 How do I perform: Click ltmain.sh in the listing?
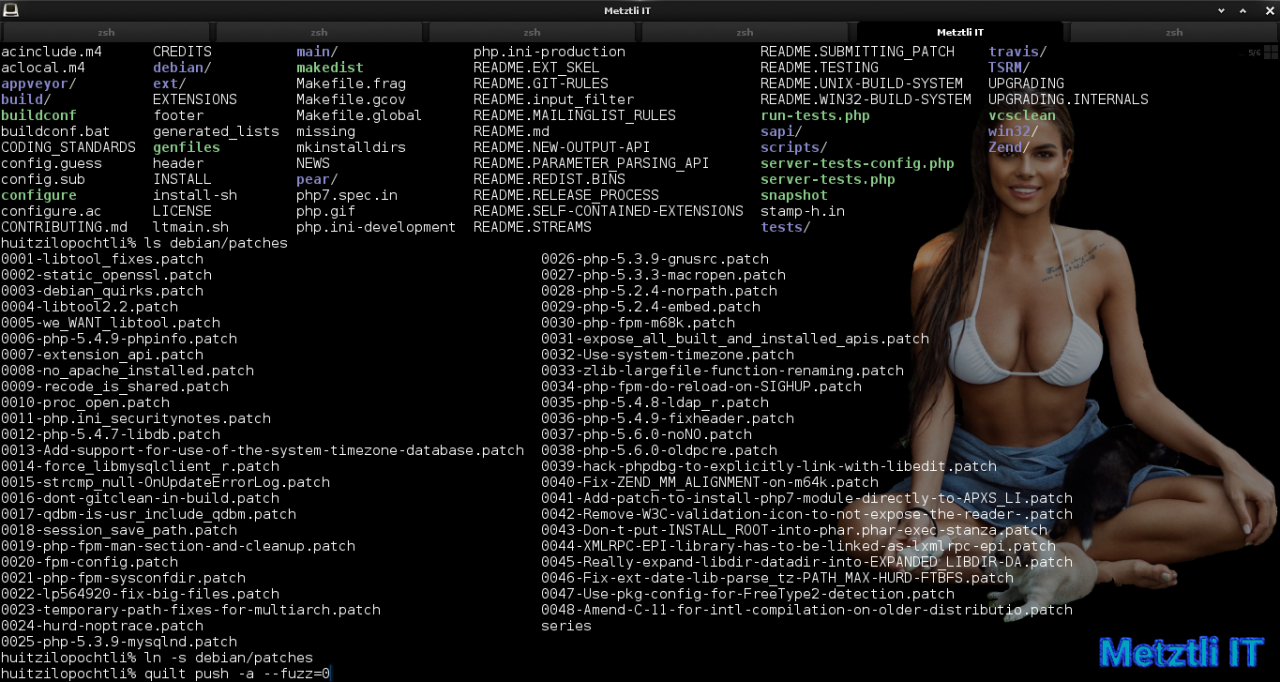190,227
